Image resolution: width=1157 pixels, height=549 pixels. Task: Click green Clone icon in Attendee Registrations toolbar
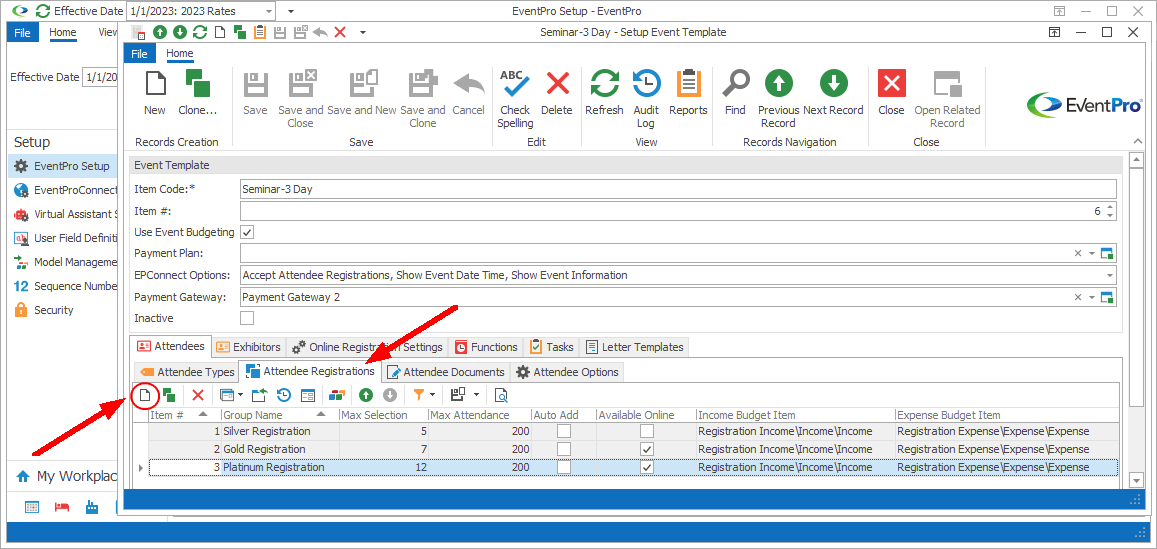[x=169, y=395]
